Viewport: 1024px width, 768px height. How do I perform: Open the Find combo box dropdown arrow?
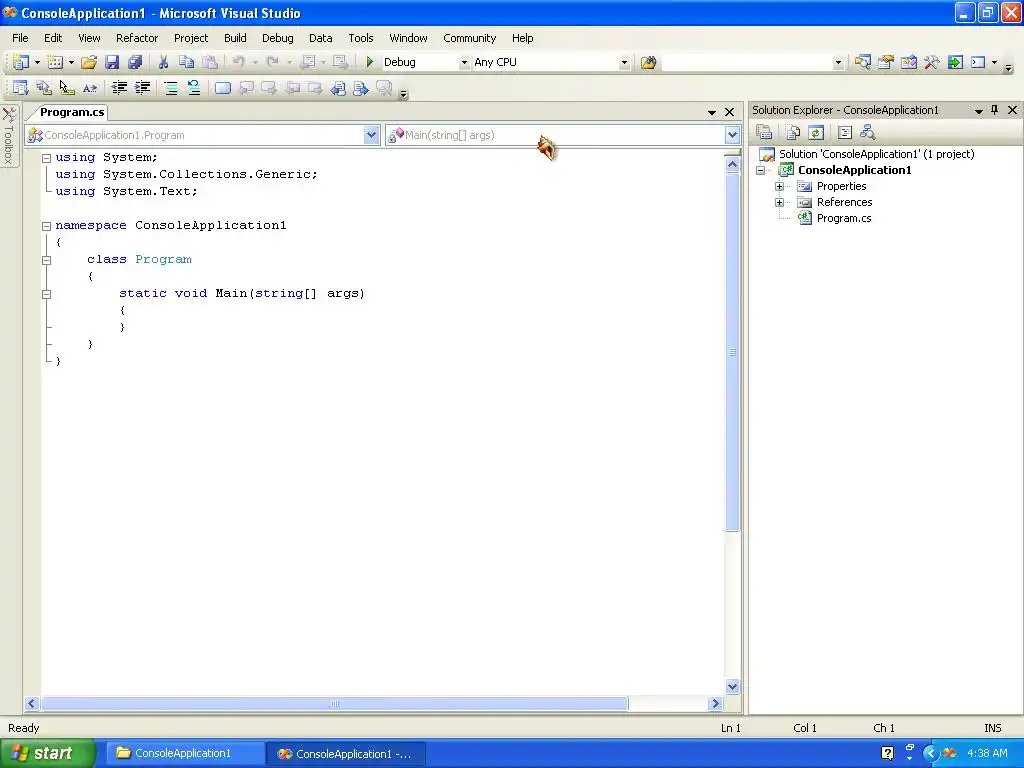[x=838, y=63]
